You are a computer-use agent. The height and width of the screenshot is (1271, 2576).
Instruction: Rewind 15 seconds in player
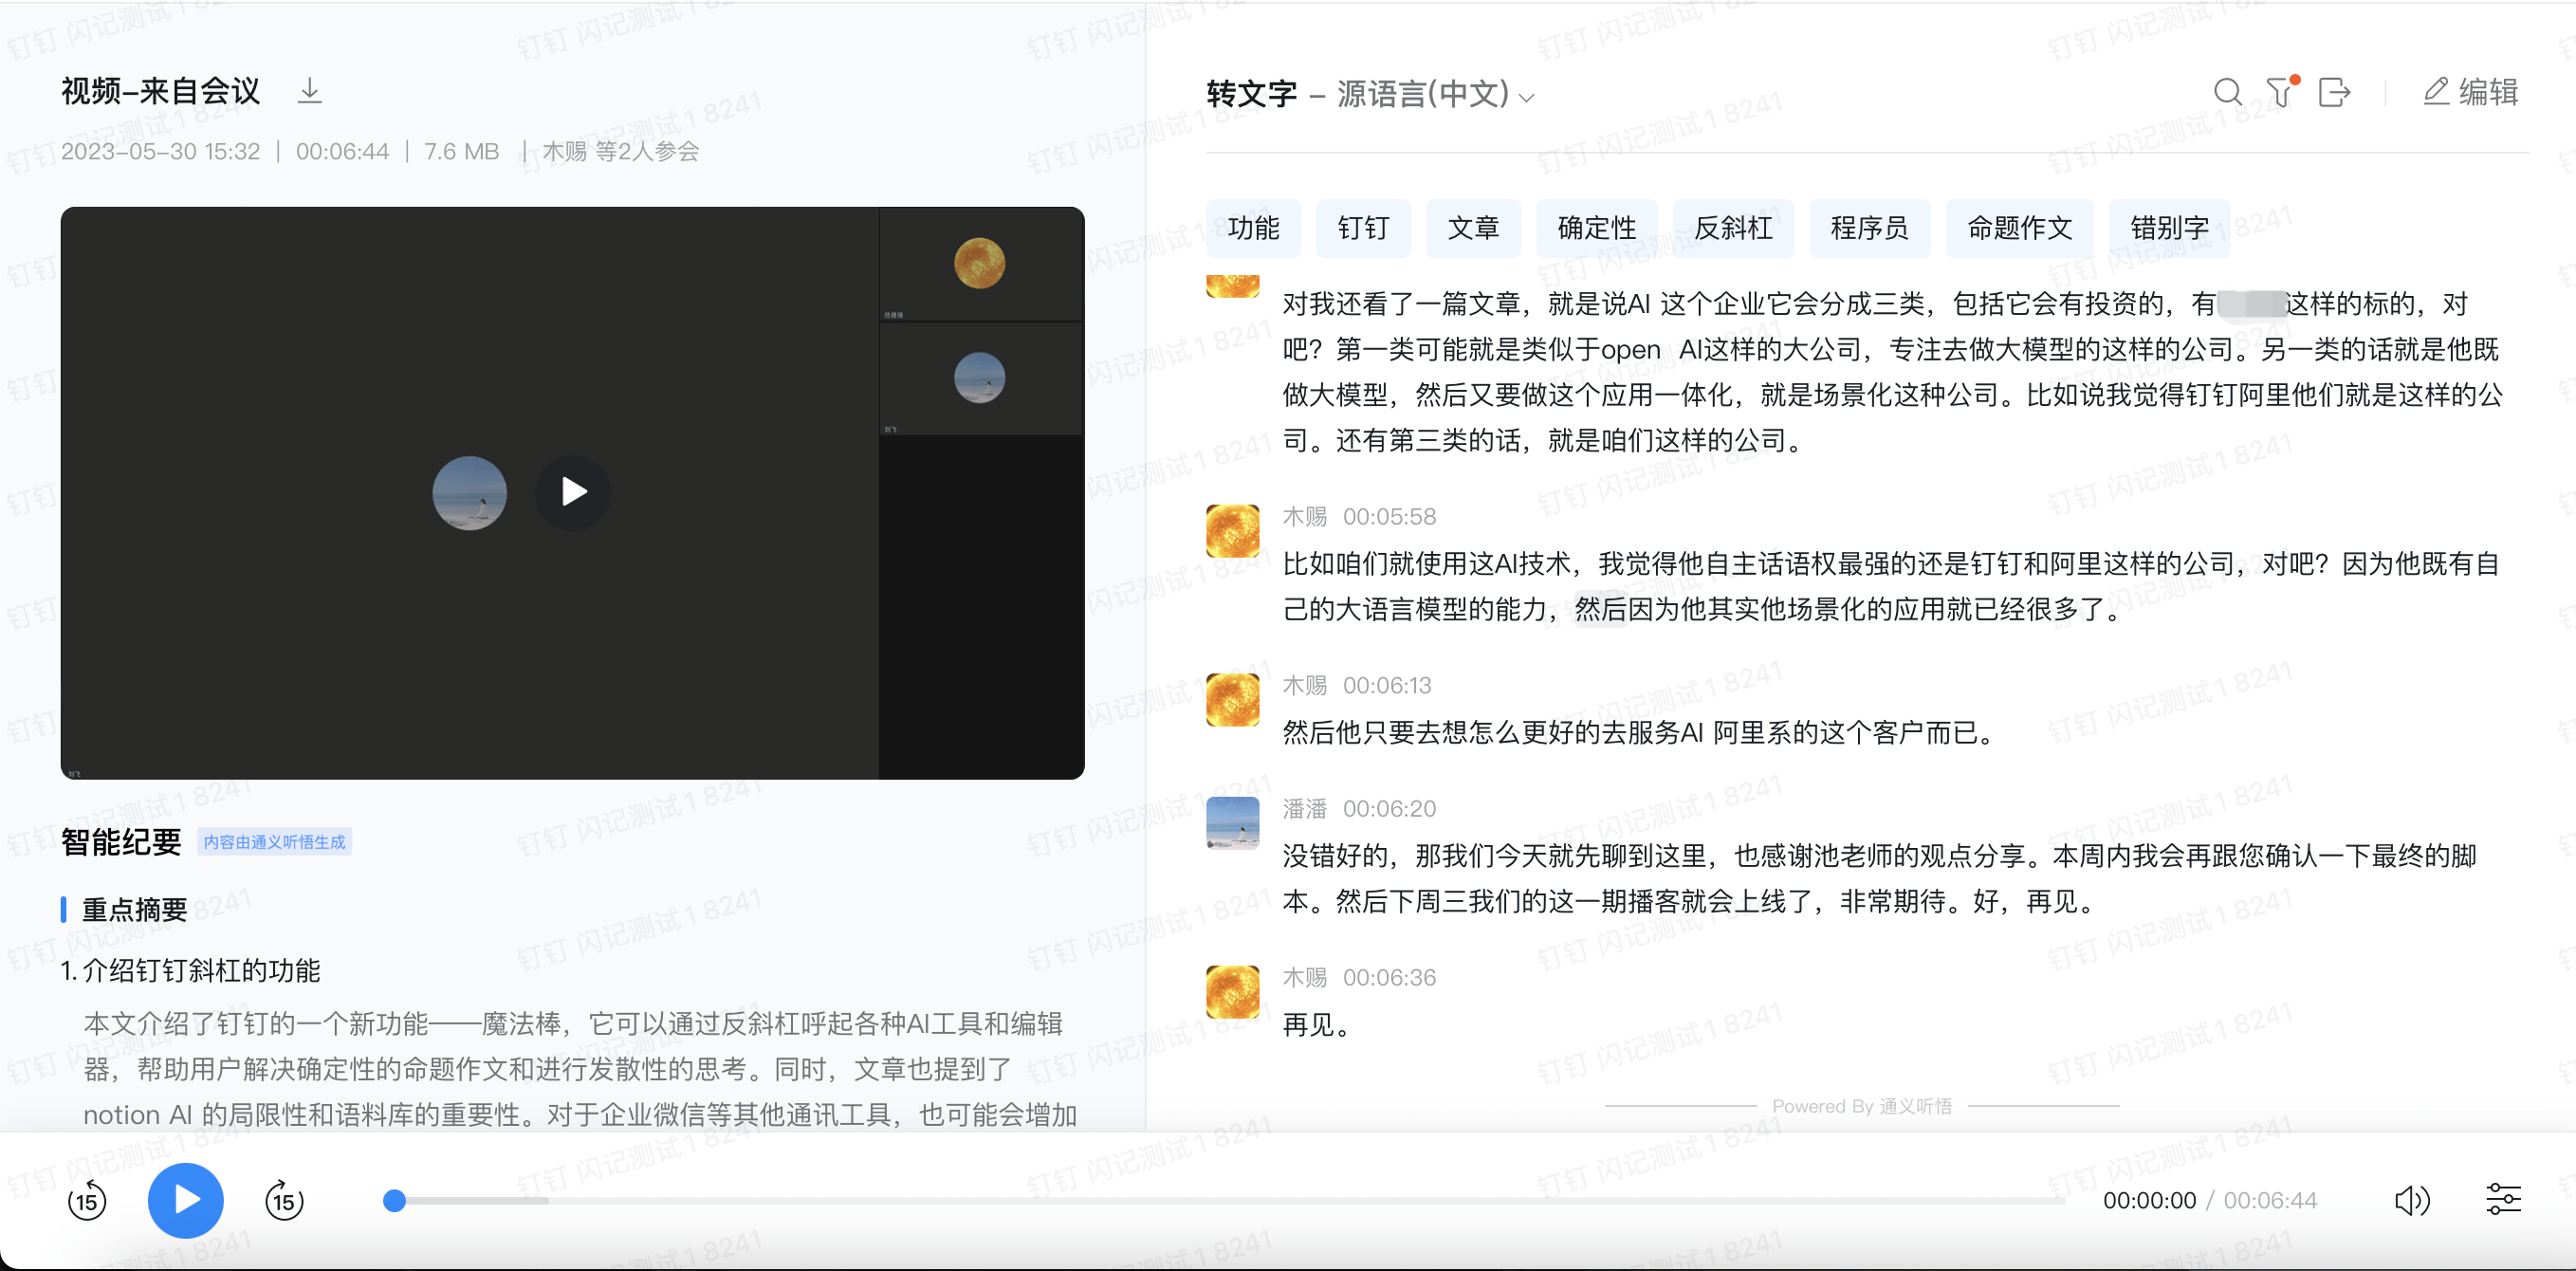click(x=87, y=1200)
